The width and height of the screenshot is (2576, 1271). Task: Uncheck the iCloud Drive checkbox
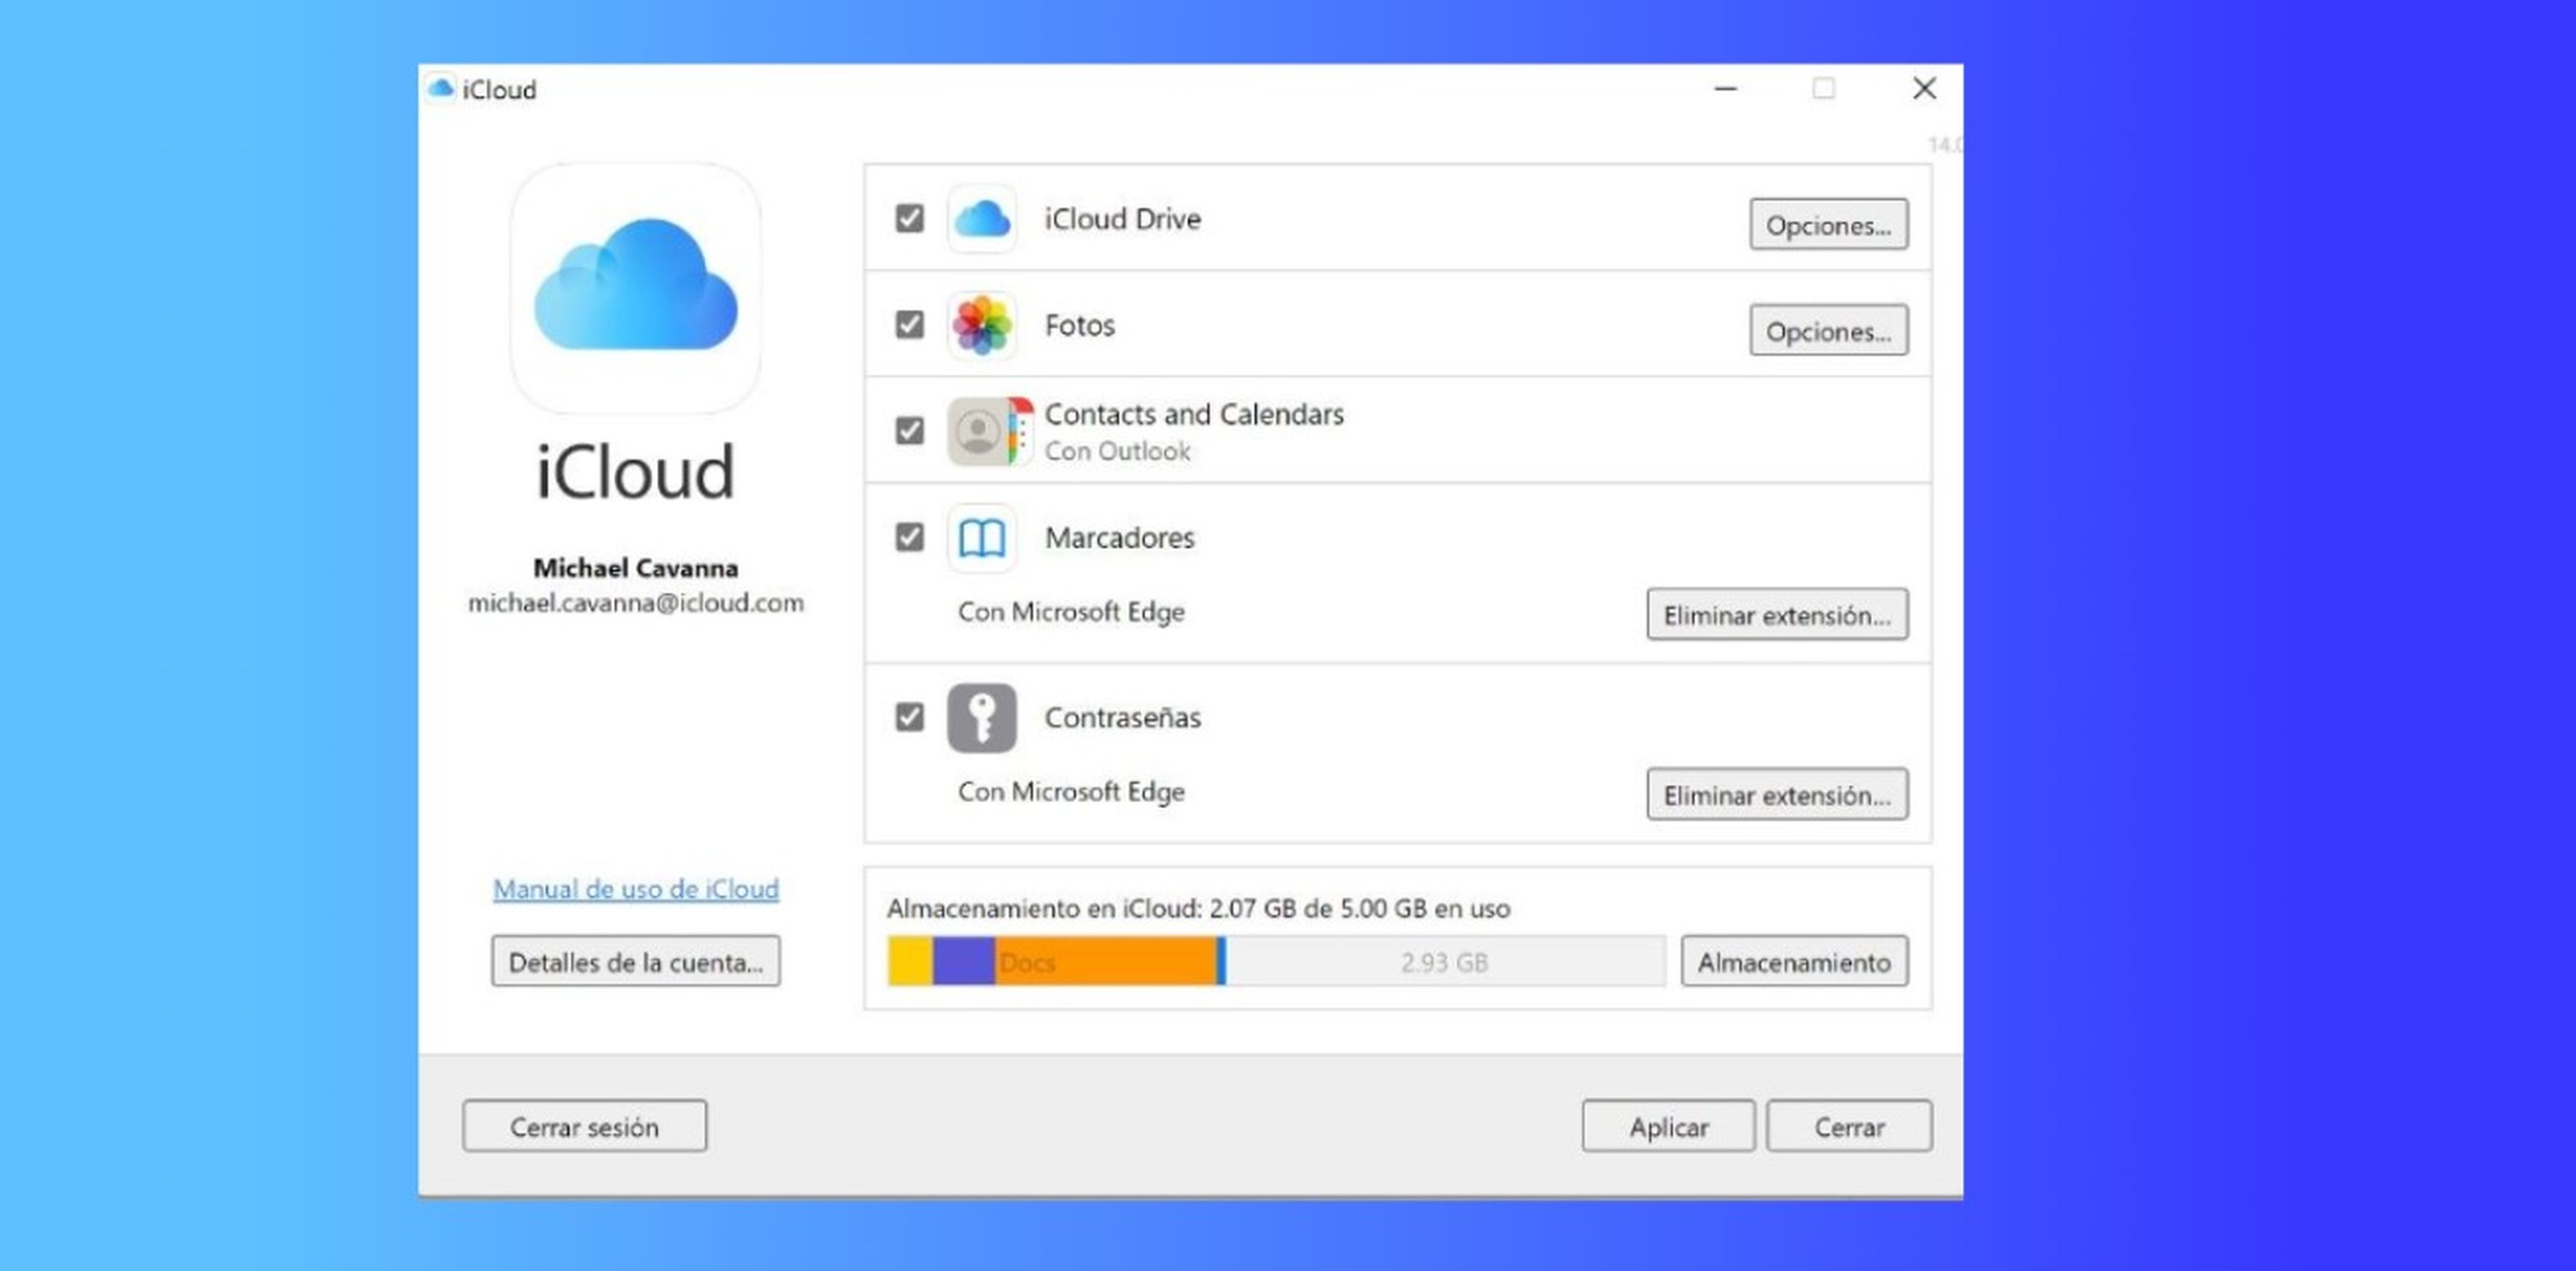tap(909, 219)
